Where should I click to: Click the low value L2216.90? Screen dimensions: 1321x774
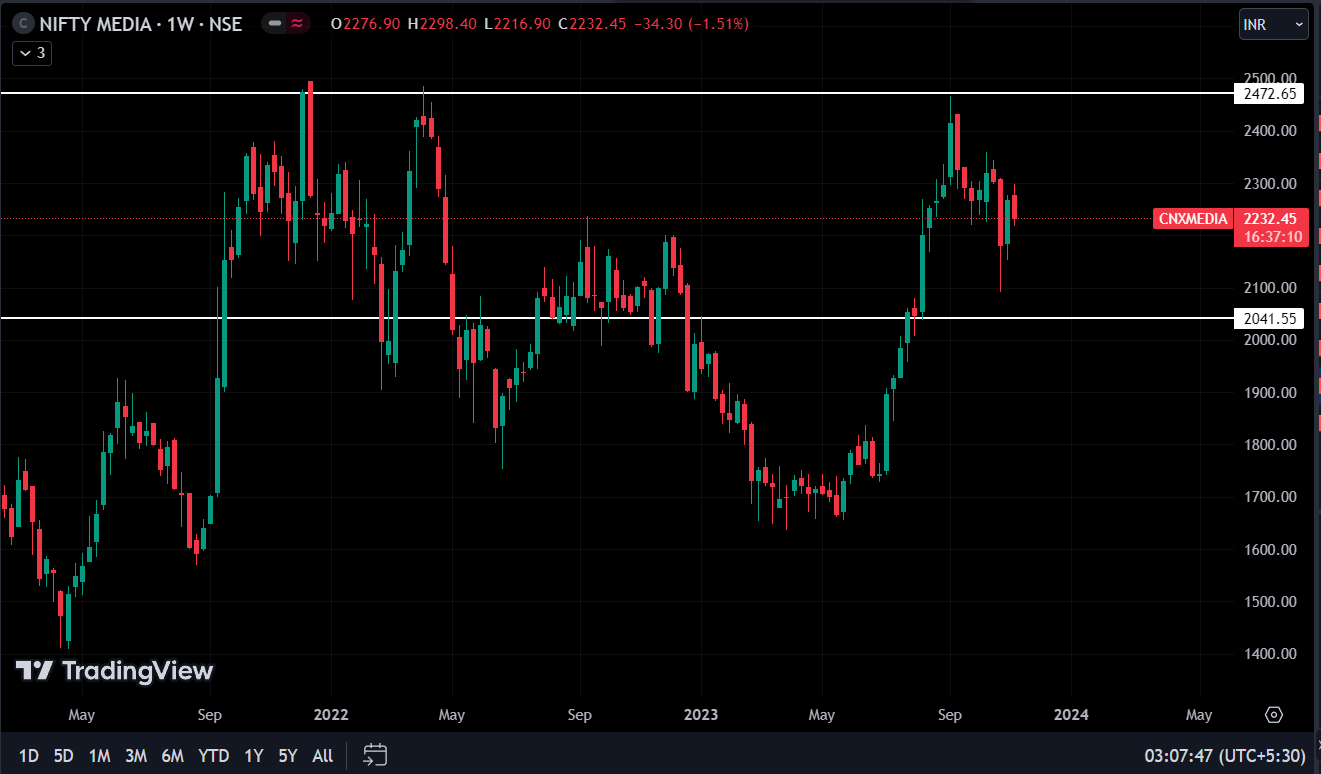coord(516,24)
